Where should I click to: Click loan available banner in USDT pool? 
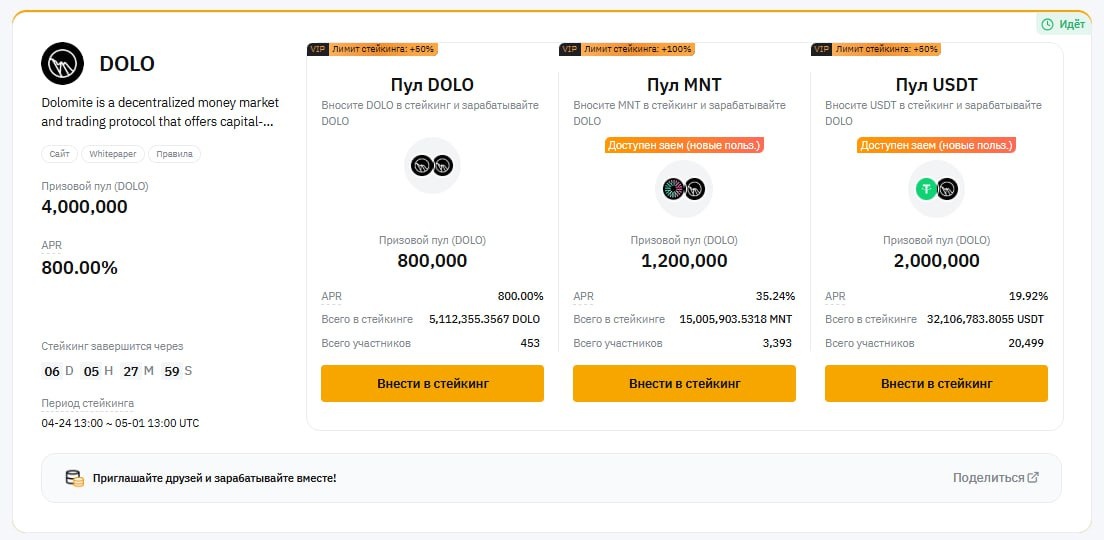(936, 145)
